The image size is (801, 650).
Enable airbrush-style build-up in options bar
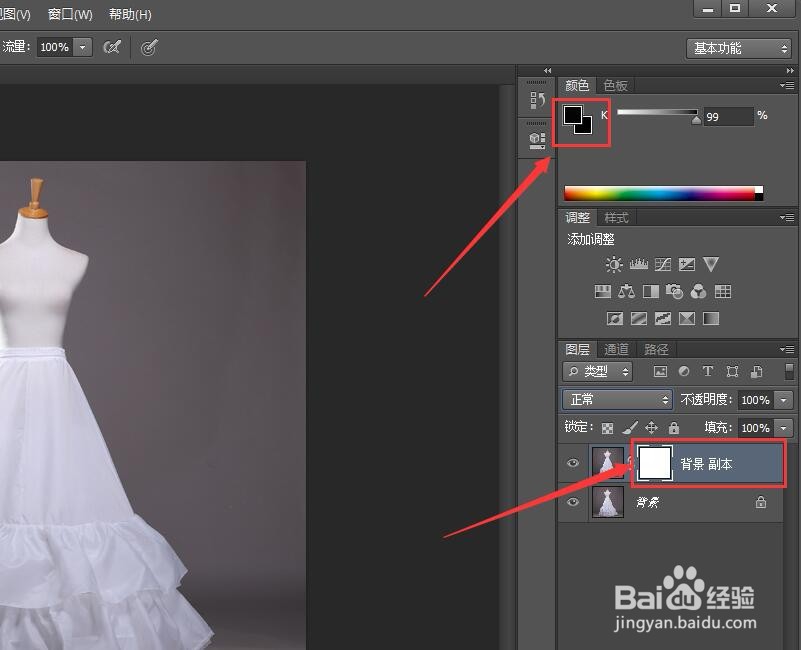[111, 47]
